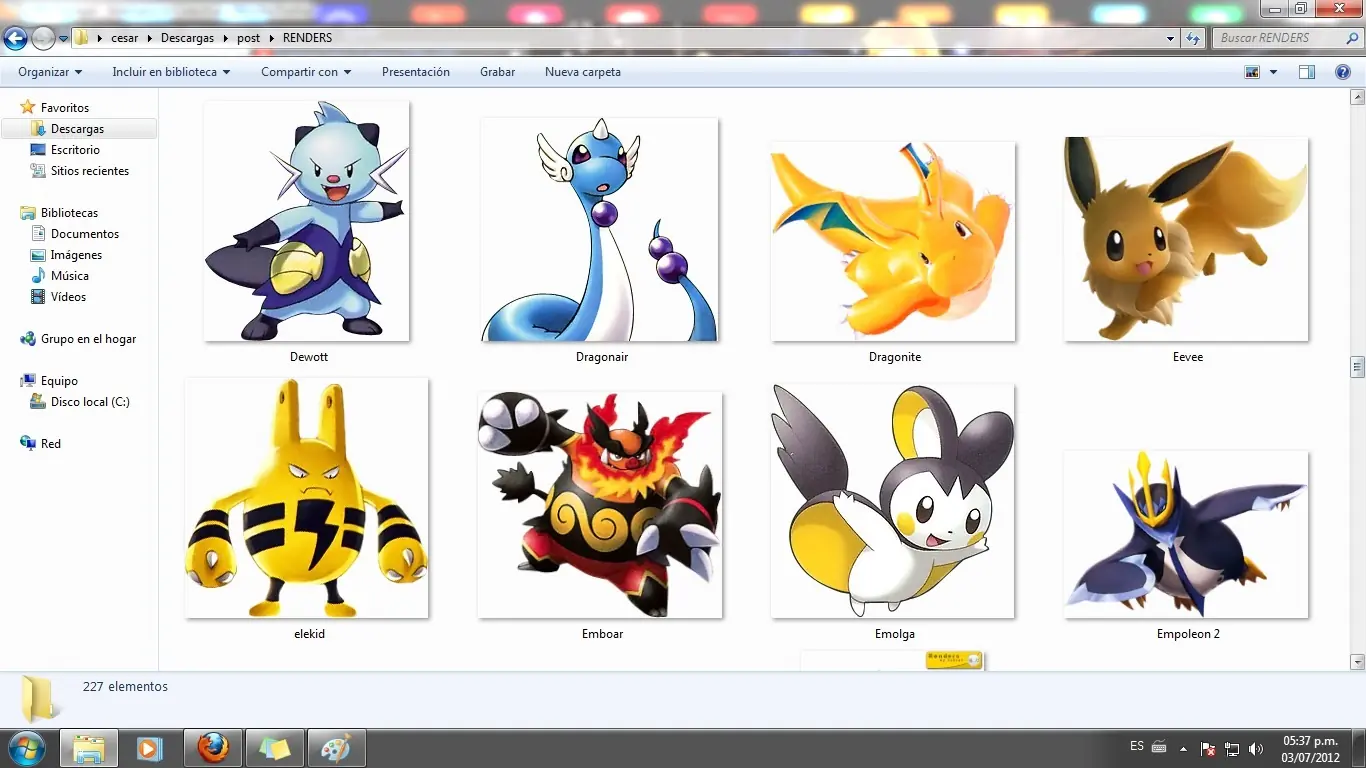
Task: Click the Windows Start orb
Action: click(26, 747)
